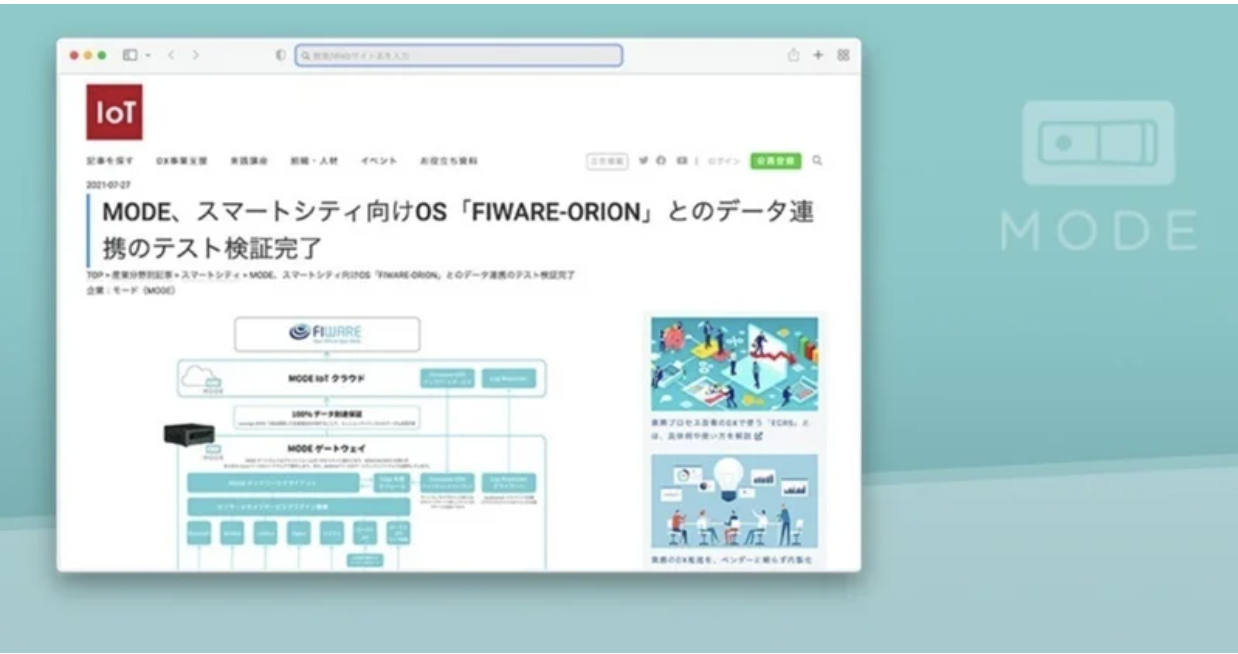This screenshot has height=654, width=1238.
Task: Open site search via magnifier icon
Action: click(x=817, y=160)
